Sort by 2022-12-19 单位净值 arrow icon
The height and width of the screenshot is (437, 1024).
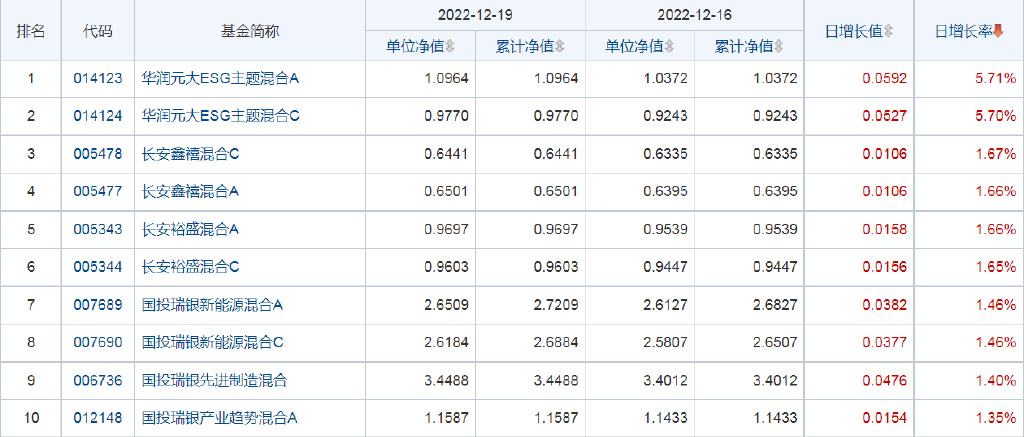tap(450, 46)
